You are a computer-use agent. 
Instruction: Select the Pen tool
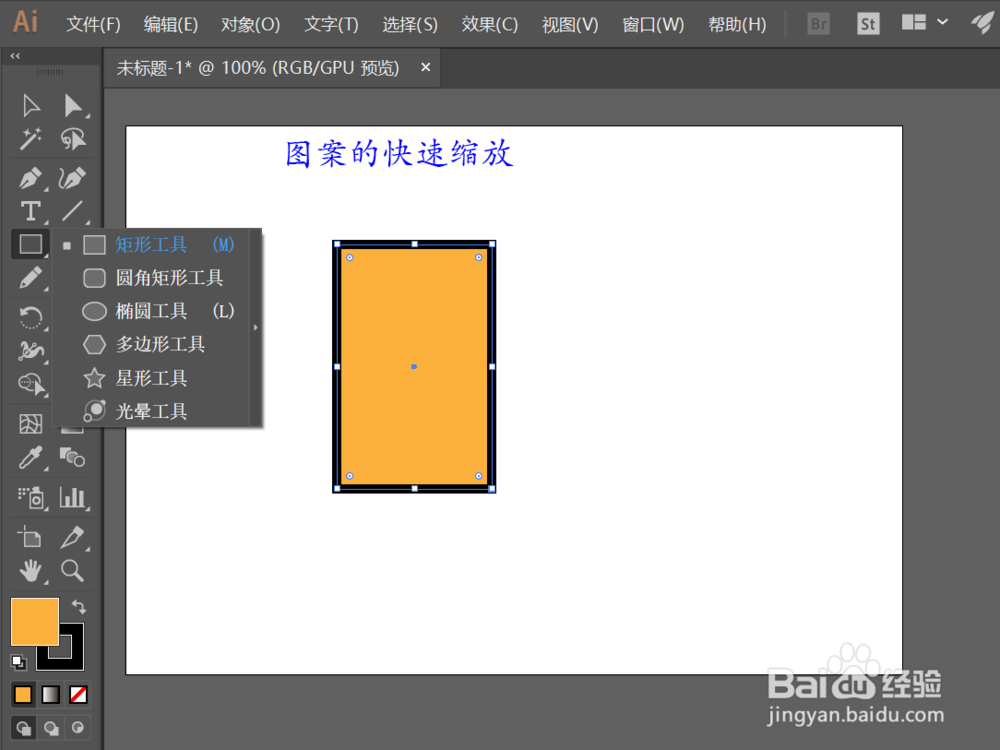[x=30, y=178]
